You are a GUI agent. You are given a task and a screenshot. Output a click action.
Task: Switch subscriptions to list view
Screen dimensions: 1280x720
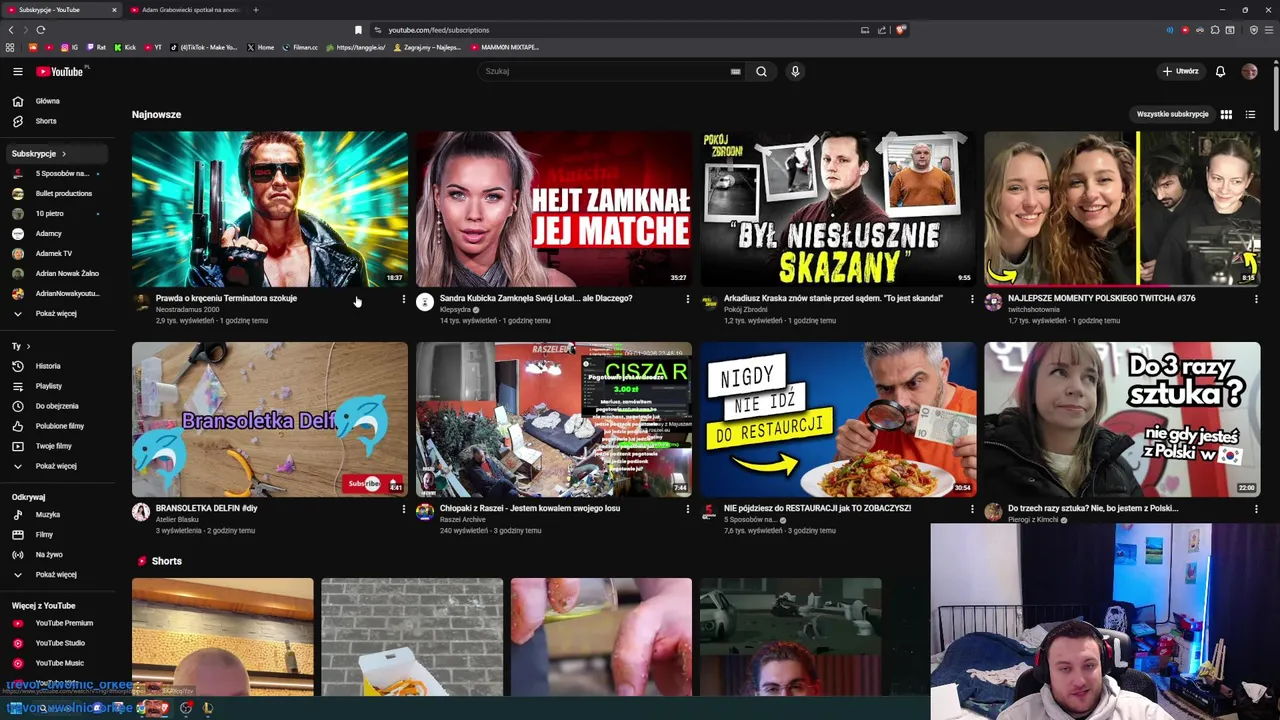tap(1250, 114)
